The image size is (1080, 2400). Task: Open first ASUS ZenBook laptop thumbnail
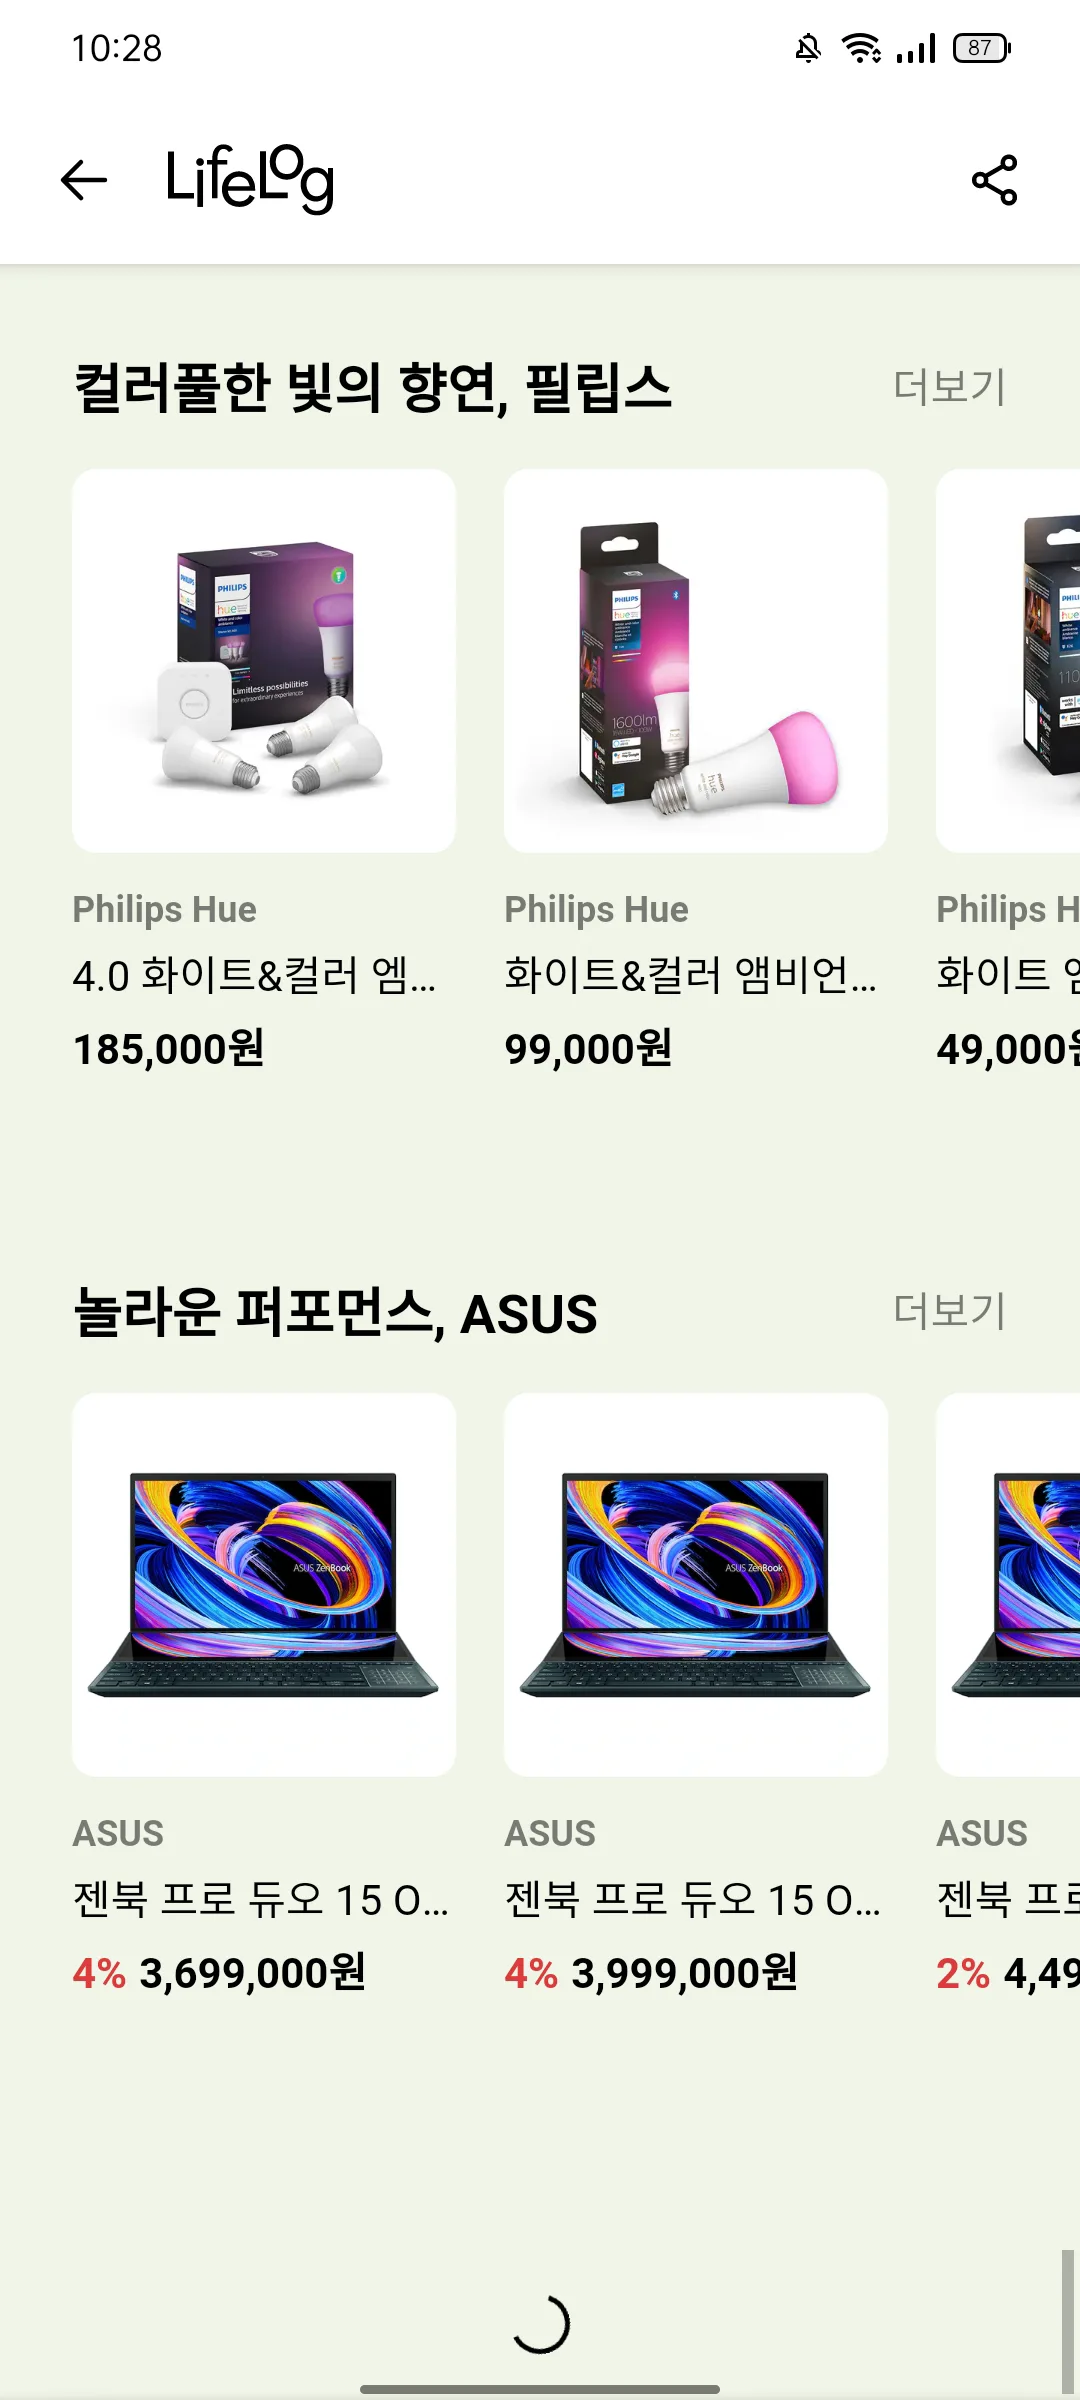[264, 1585]
